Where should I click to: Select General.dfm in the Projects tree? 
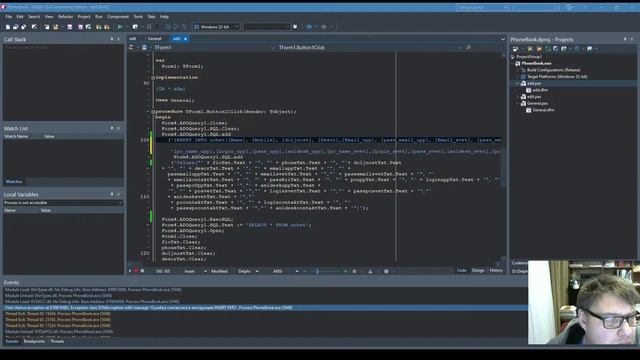point(543,110)
